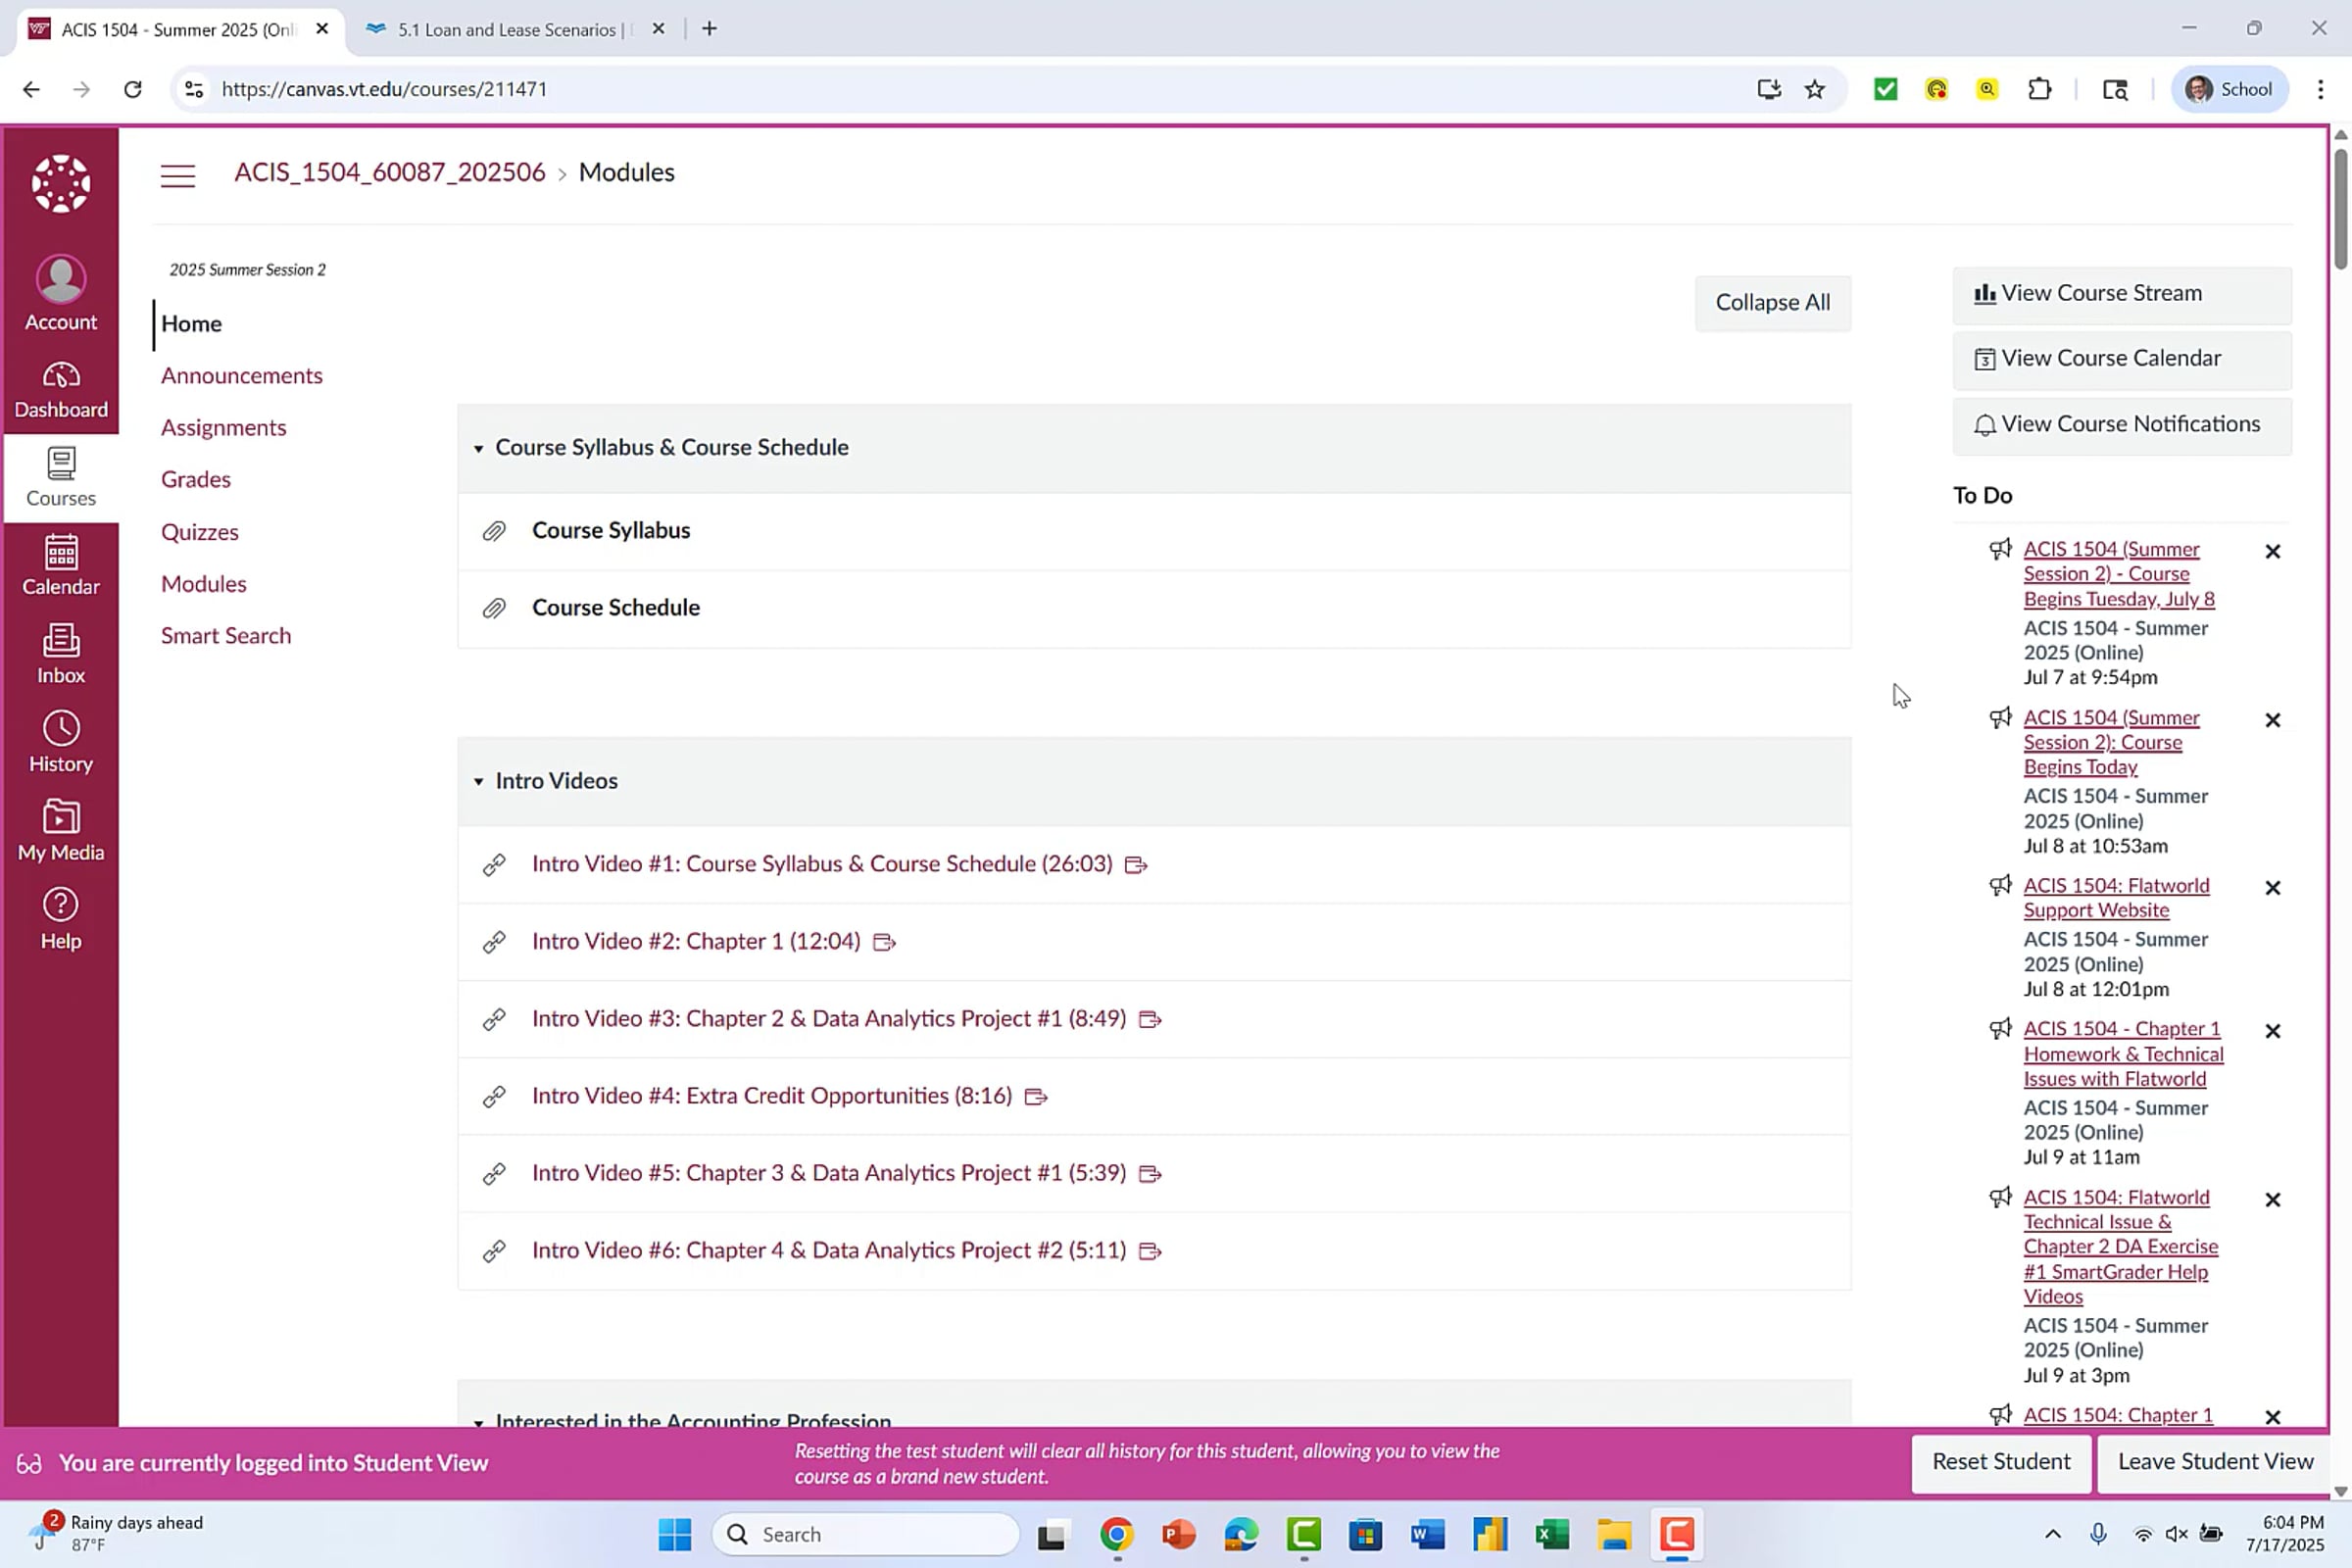Switch to the 5.1 Loan and Lease Scenarios tab
The width and height of the screenshot is (2352, 1568).
[505, 29]
